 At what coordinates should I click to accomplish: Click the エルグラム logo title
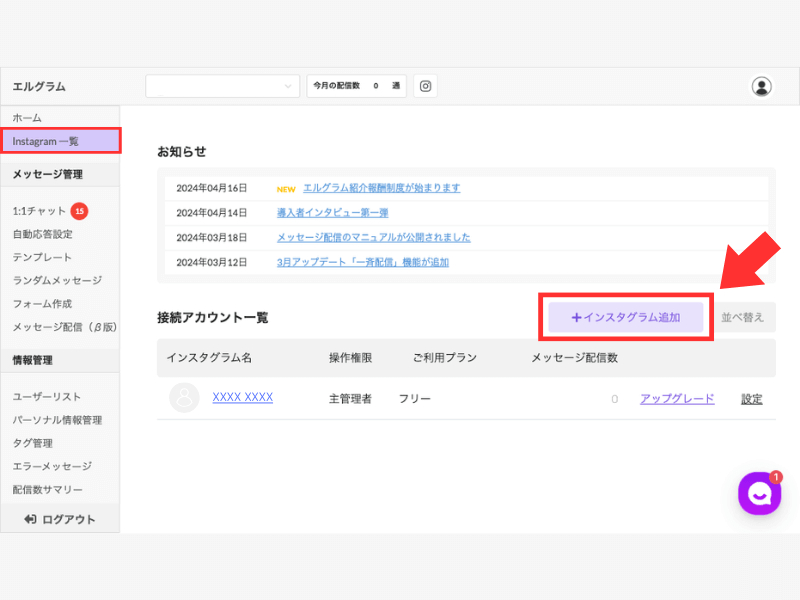pyautogui.click(x=39, y=87)
